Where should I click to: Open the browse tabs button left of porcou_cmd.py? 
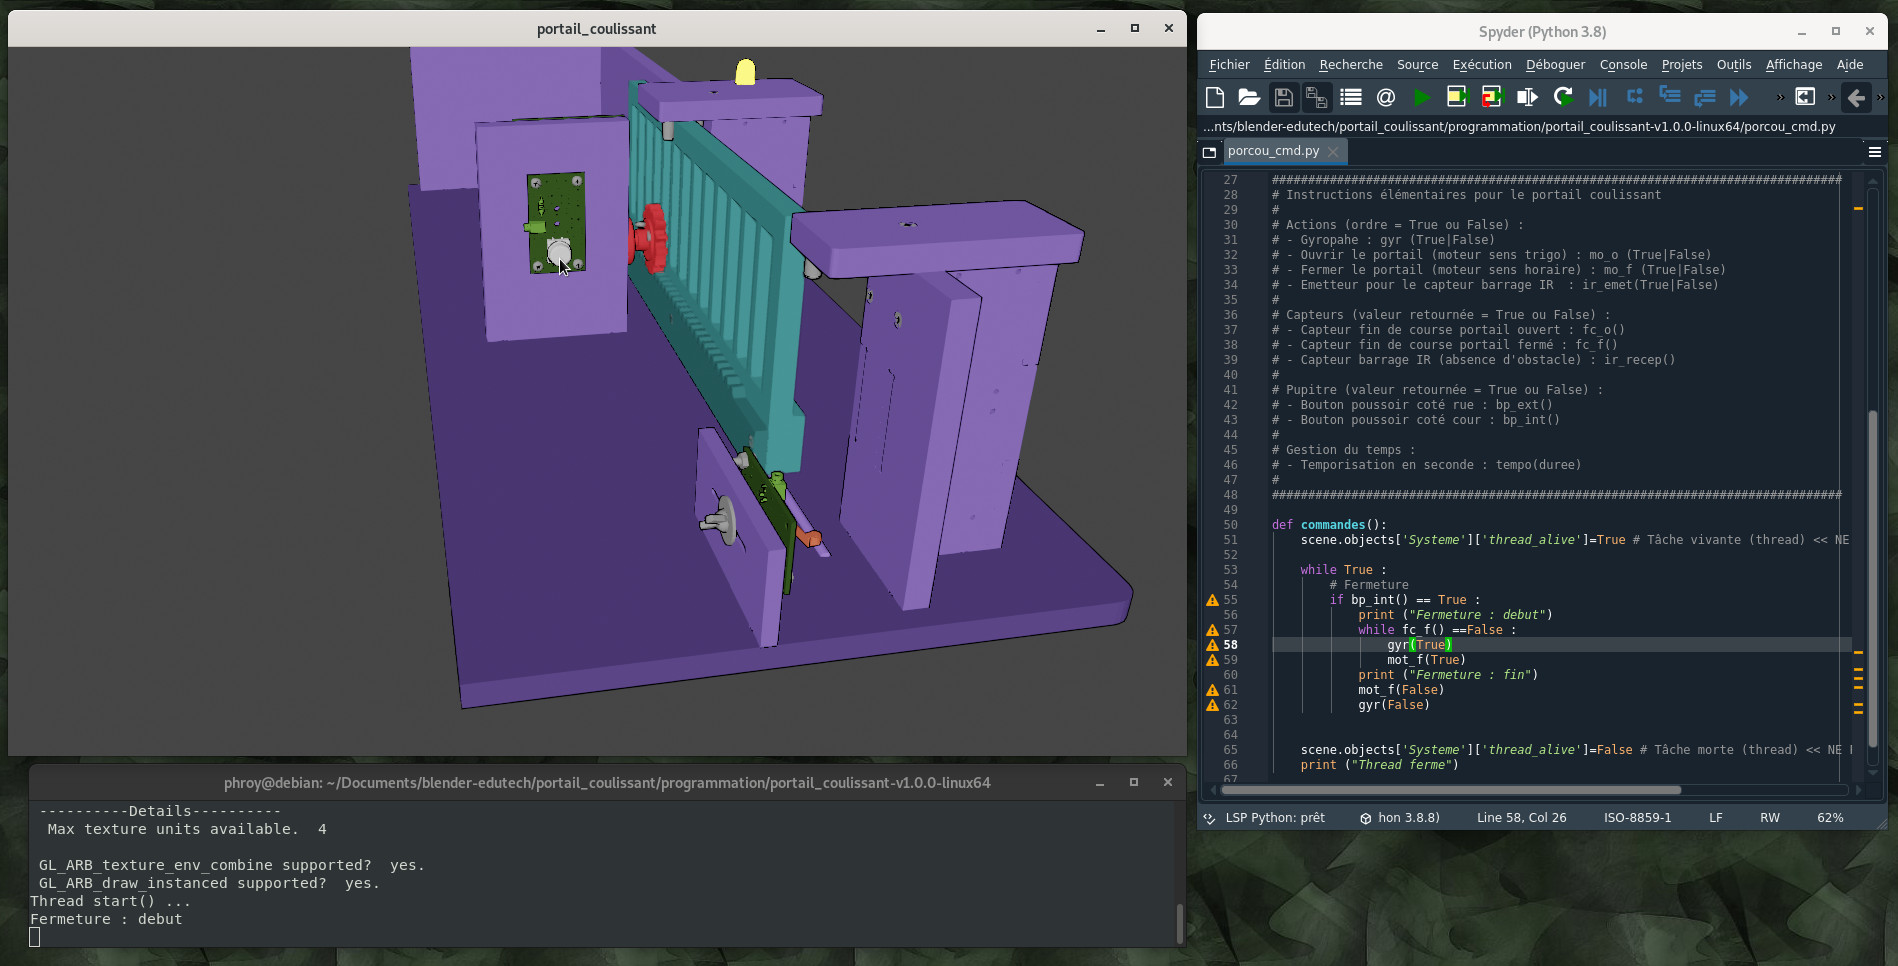[1209, 152]
